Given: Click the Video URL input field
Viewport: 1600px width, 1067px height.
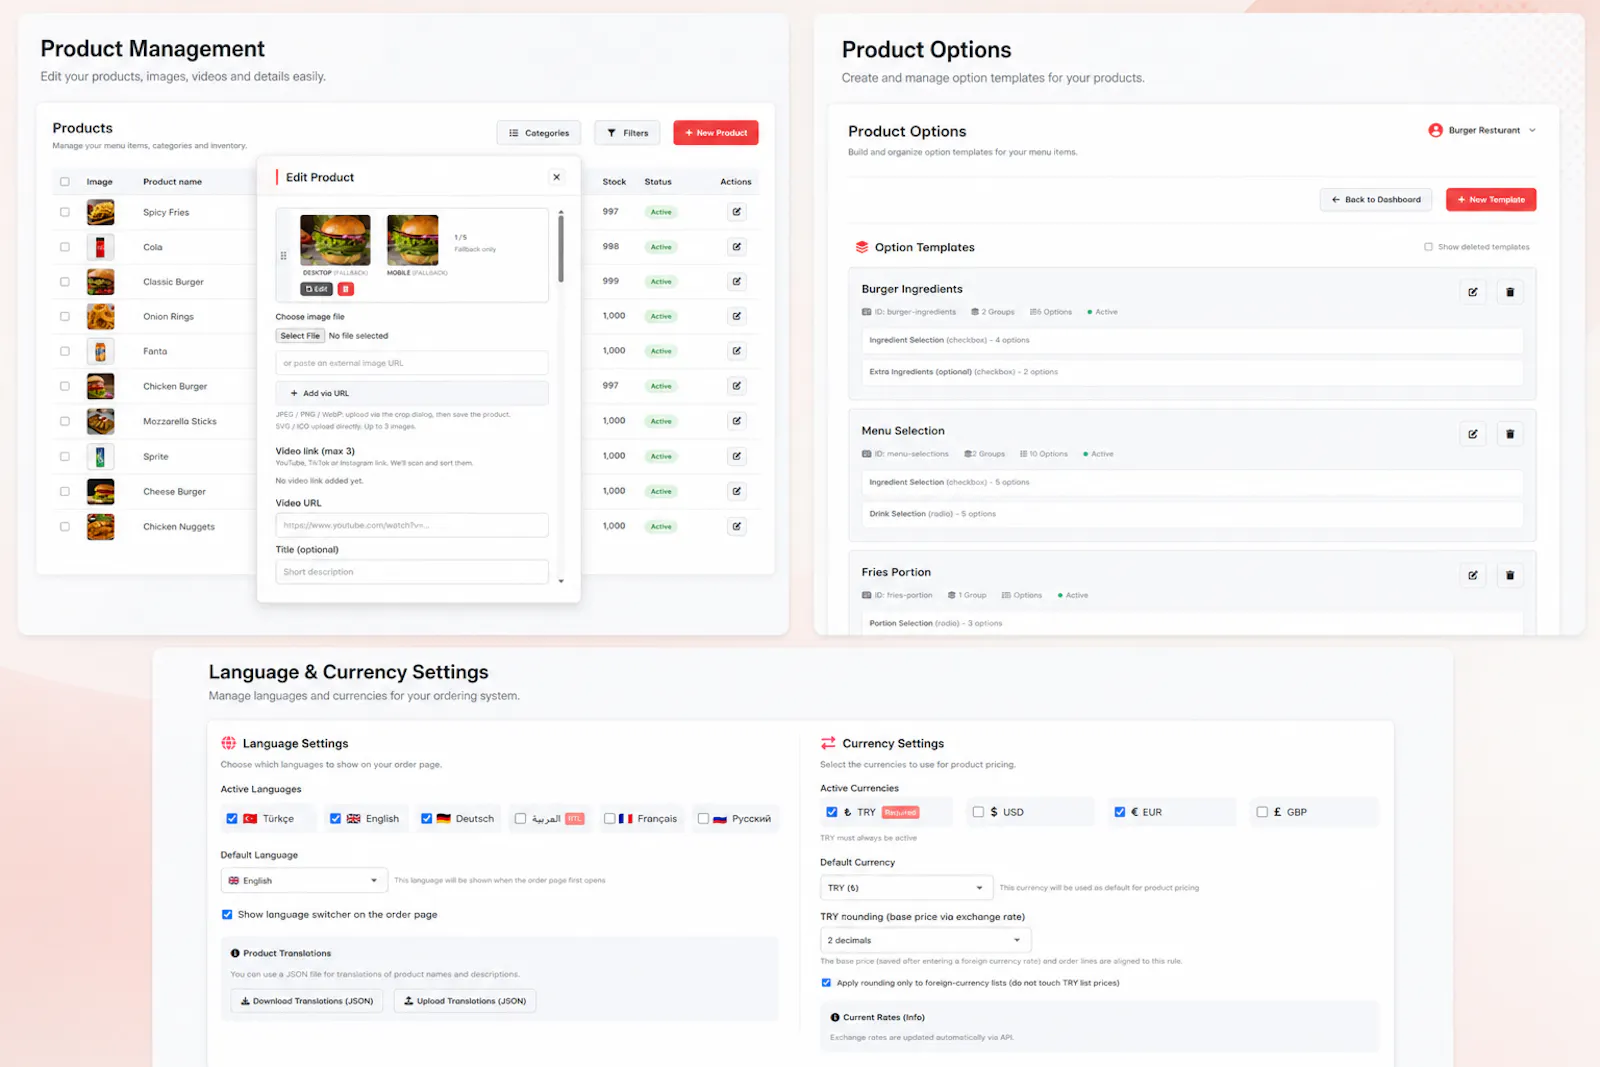Looking at the screenshot, I should point(412,525).
